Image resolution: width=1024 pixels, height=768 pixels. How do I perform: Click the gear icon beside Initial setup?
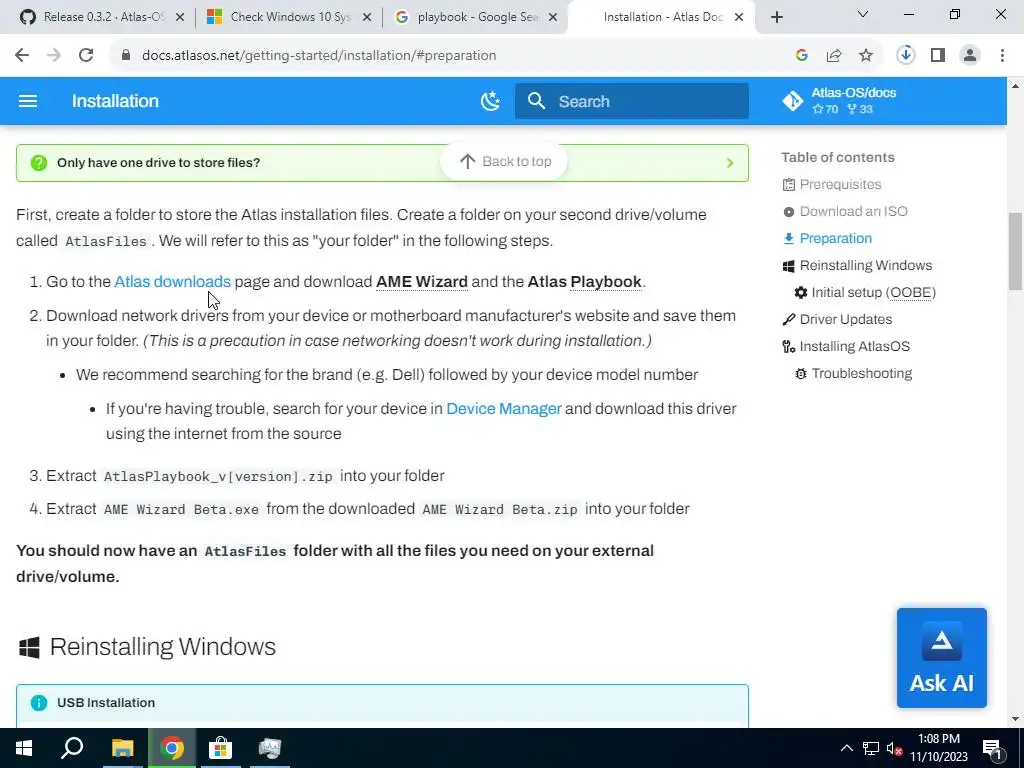[801, 293]
